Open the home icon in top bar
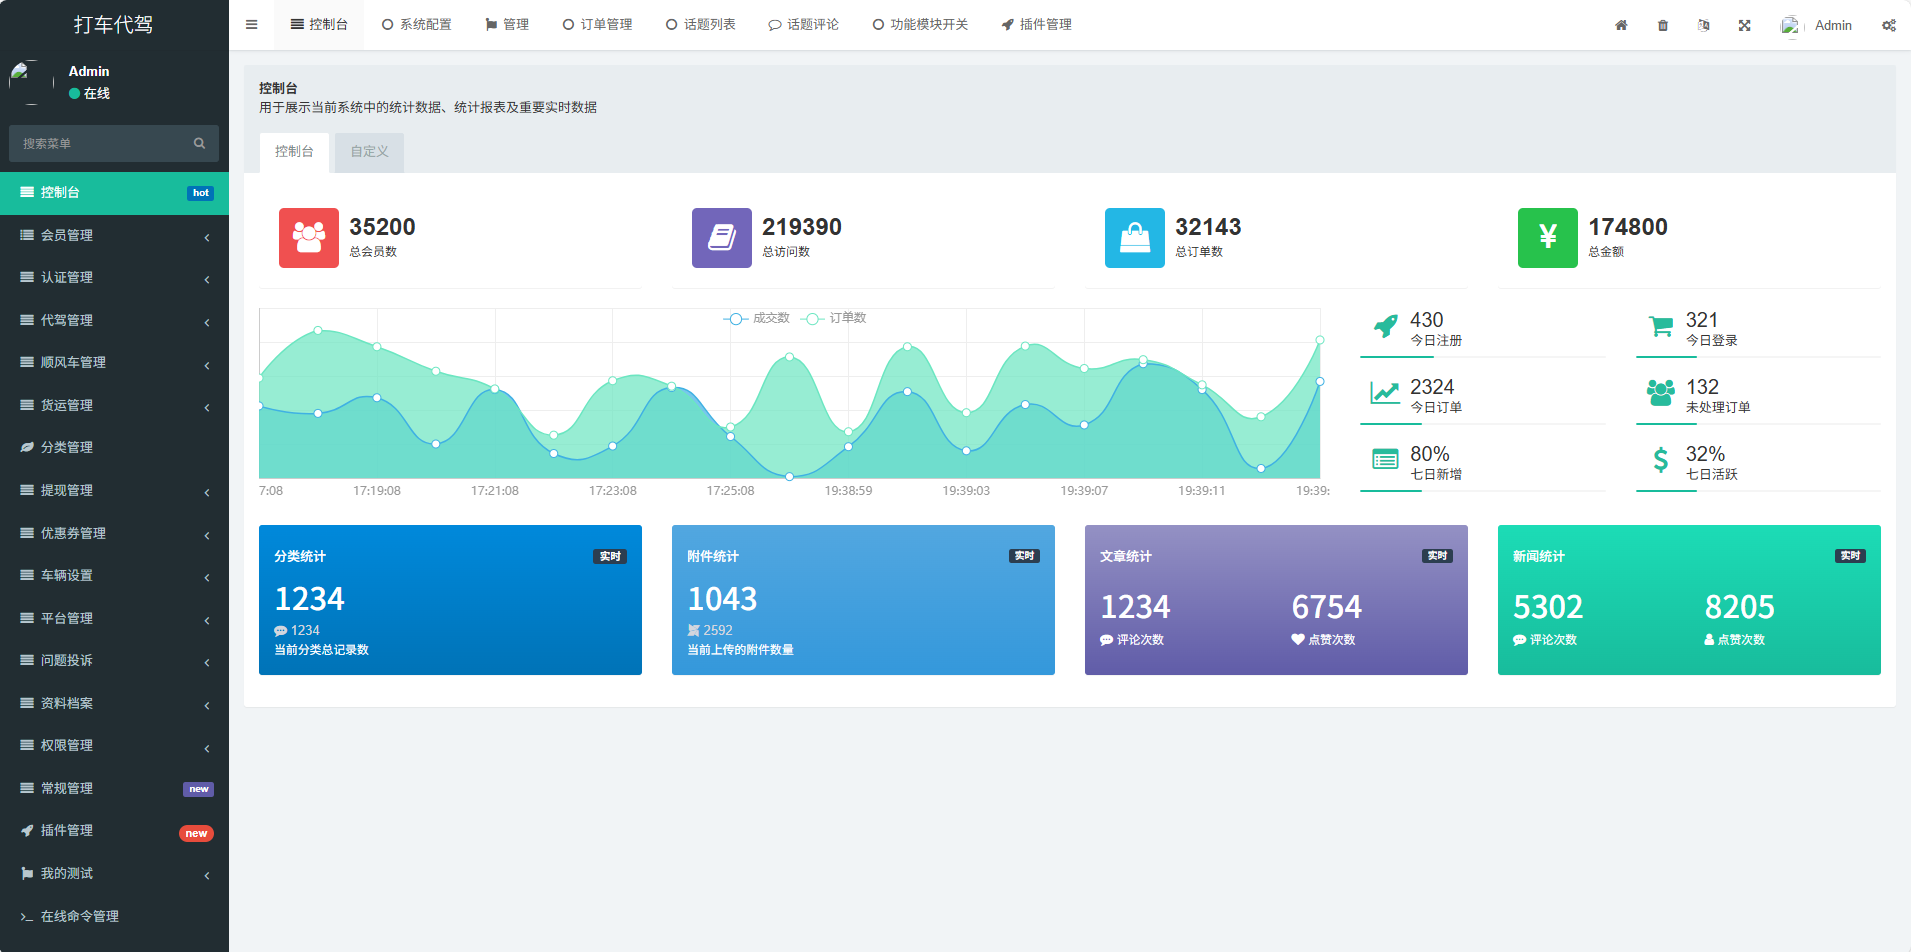Image resolution: width=1911 pixels, height=952 pixels. click(1621, 25)
